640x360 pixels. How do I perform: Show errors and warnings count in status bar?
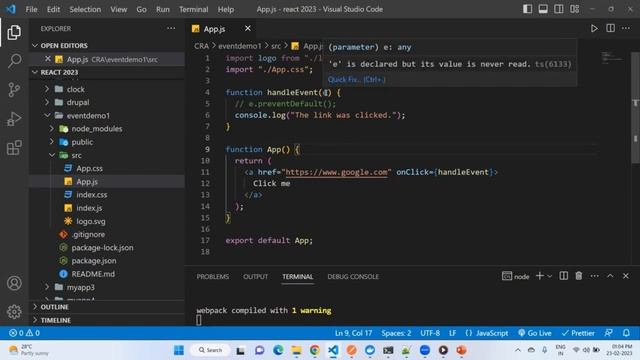(x=24, y=333)
